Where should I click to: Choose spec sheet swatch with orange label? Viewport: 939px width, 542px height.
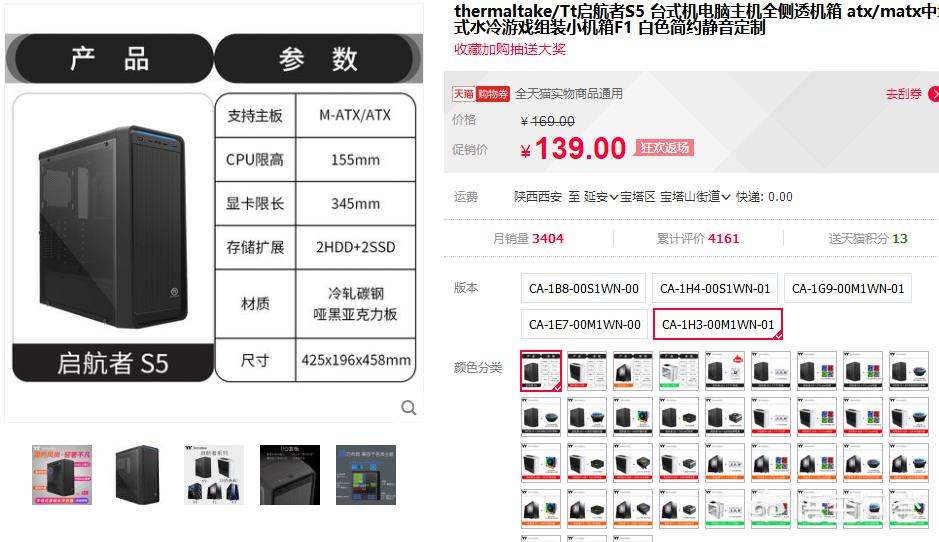click(x=633, y=371)
